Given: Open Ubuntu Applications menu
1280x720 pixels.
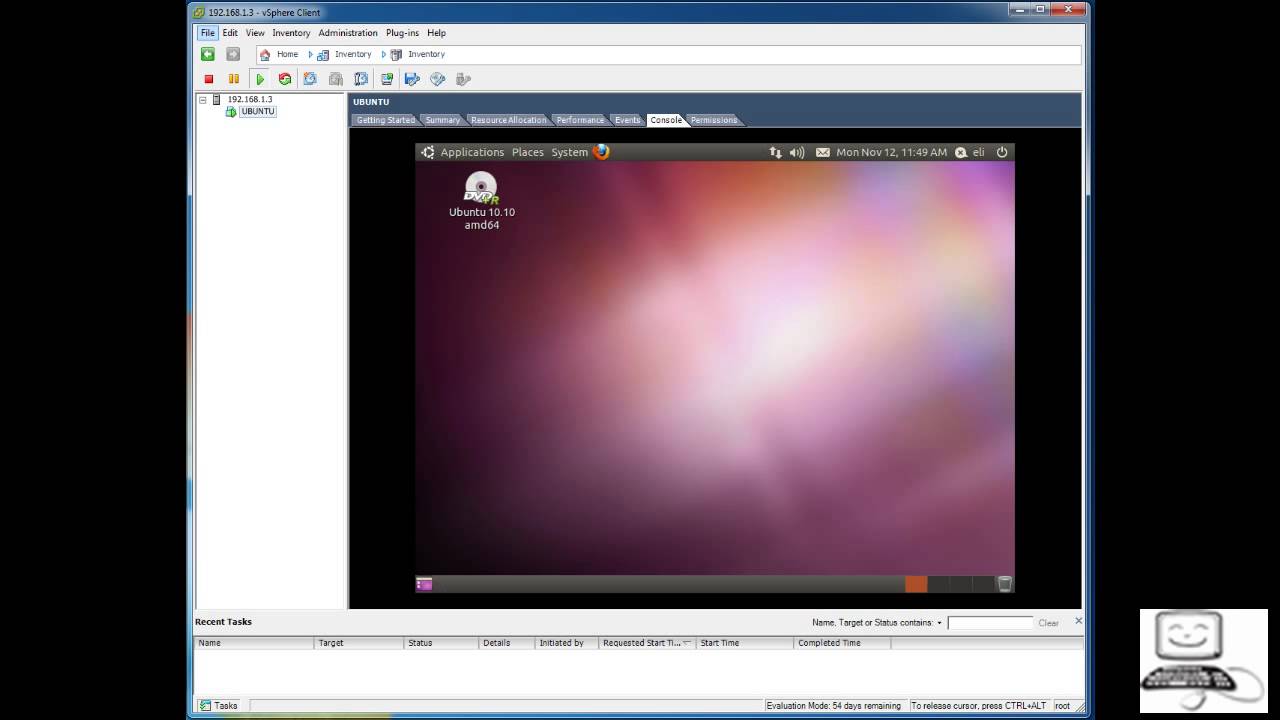Looking at the screenshot, I should (x=472, y=152).
